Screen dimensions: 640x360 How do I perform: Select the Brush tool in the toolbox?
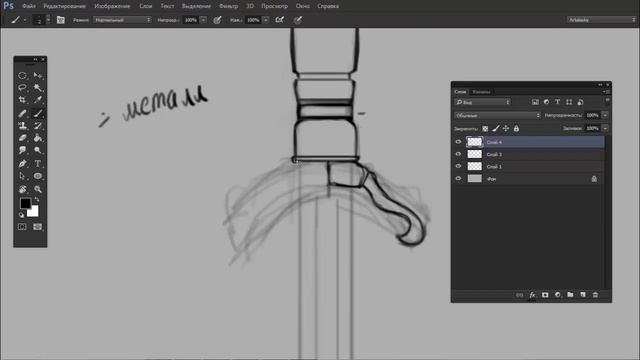pyautogui.click(x=38, y=113)
